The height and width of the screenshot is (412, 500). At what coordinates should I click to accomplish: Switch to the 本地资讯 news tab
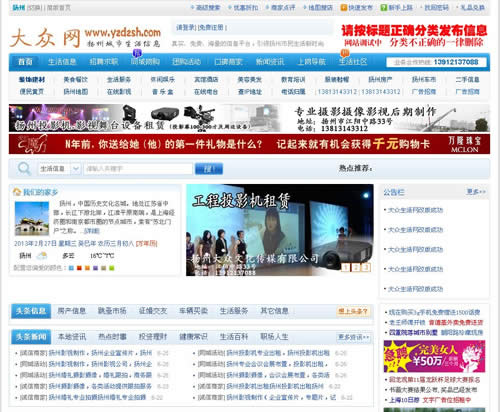tap(72, 337)
